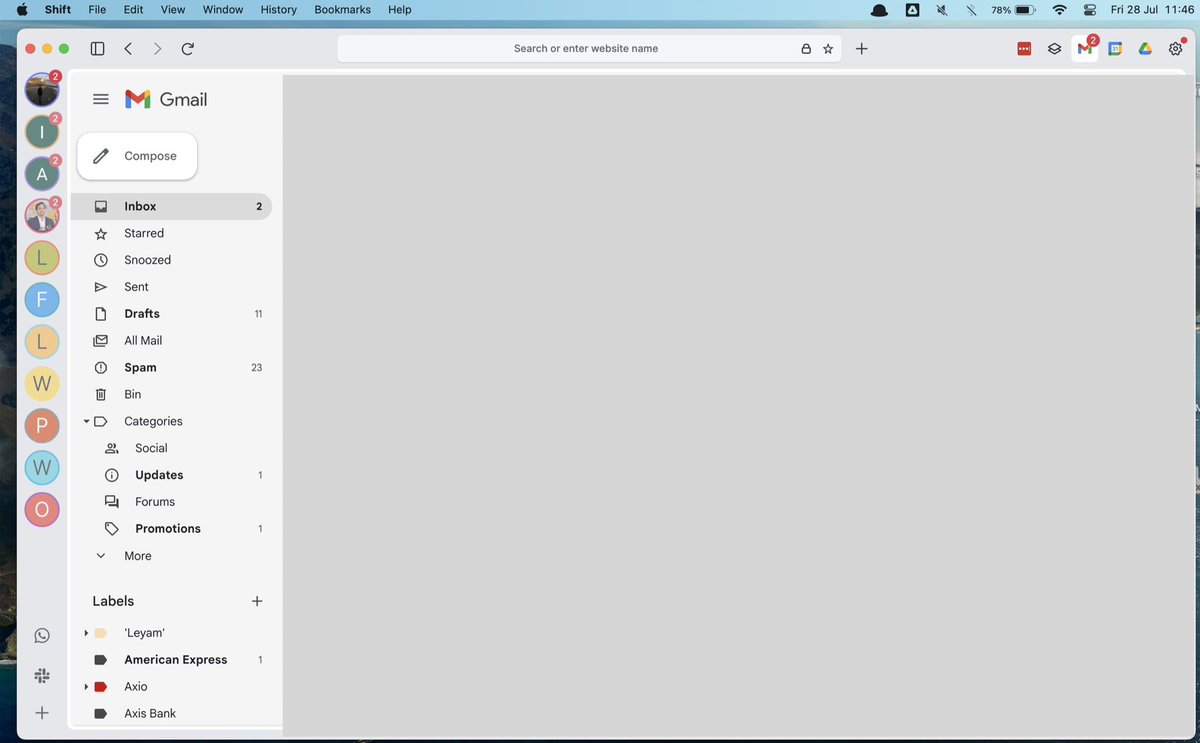
Task: Open WhatsApp from the Shift sidebar
Action: tap(42, 636)
